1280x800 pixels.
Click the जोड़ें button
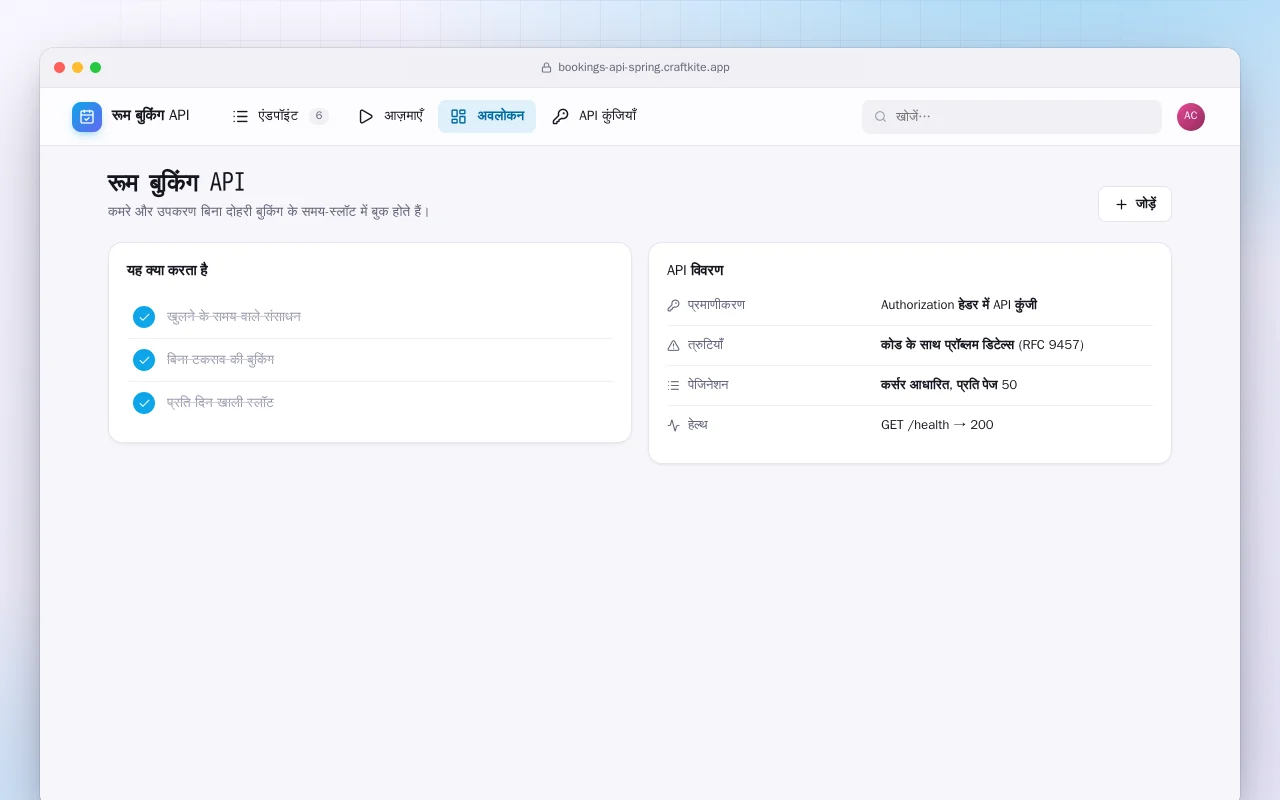[1135, 204]
